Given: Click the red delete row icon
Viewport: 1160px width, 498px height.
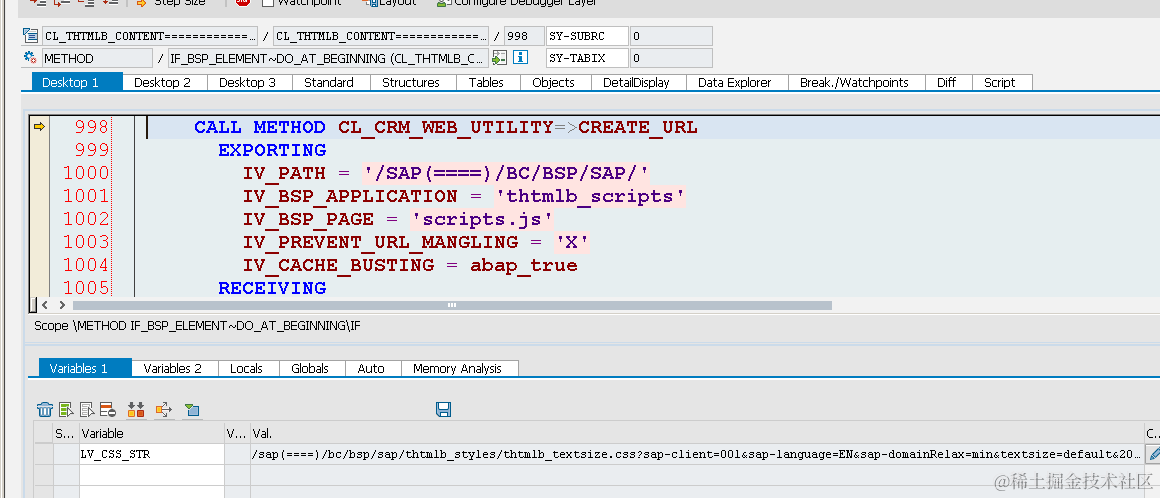Looking at the screenshot, I should 108,409.
